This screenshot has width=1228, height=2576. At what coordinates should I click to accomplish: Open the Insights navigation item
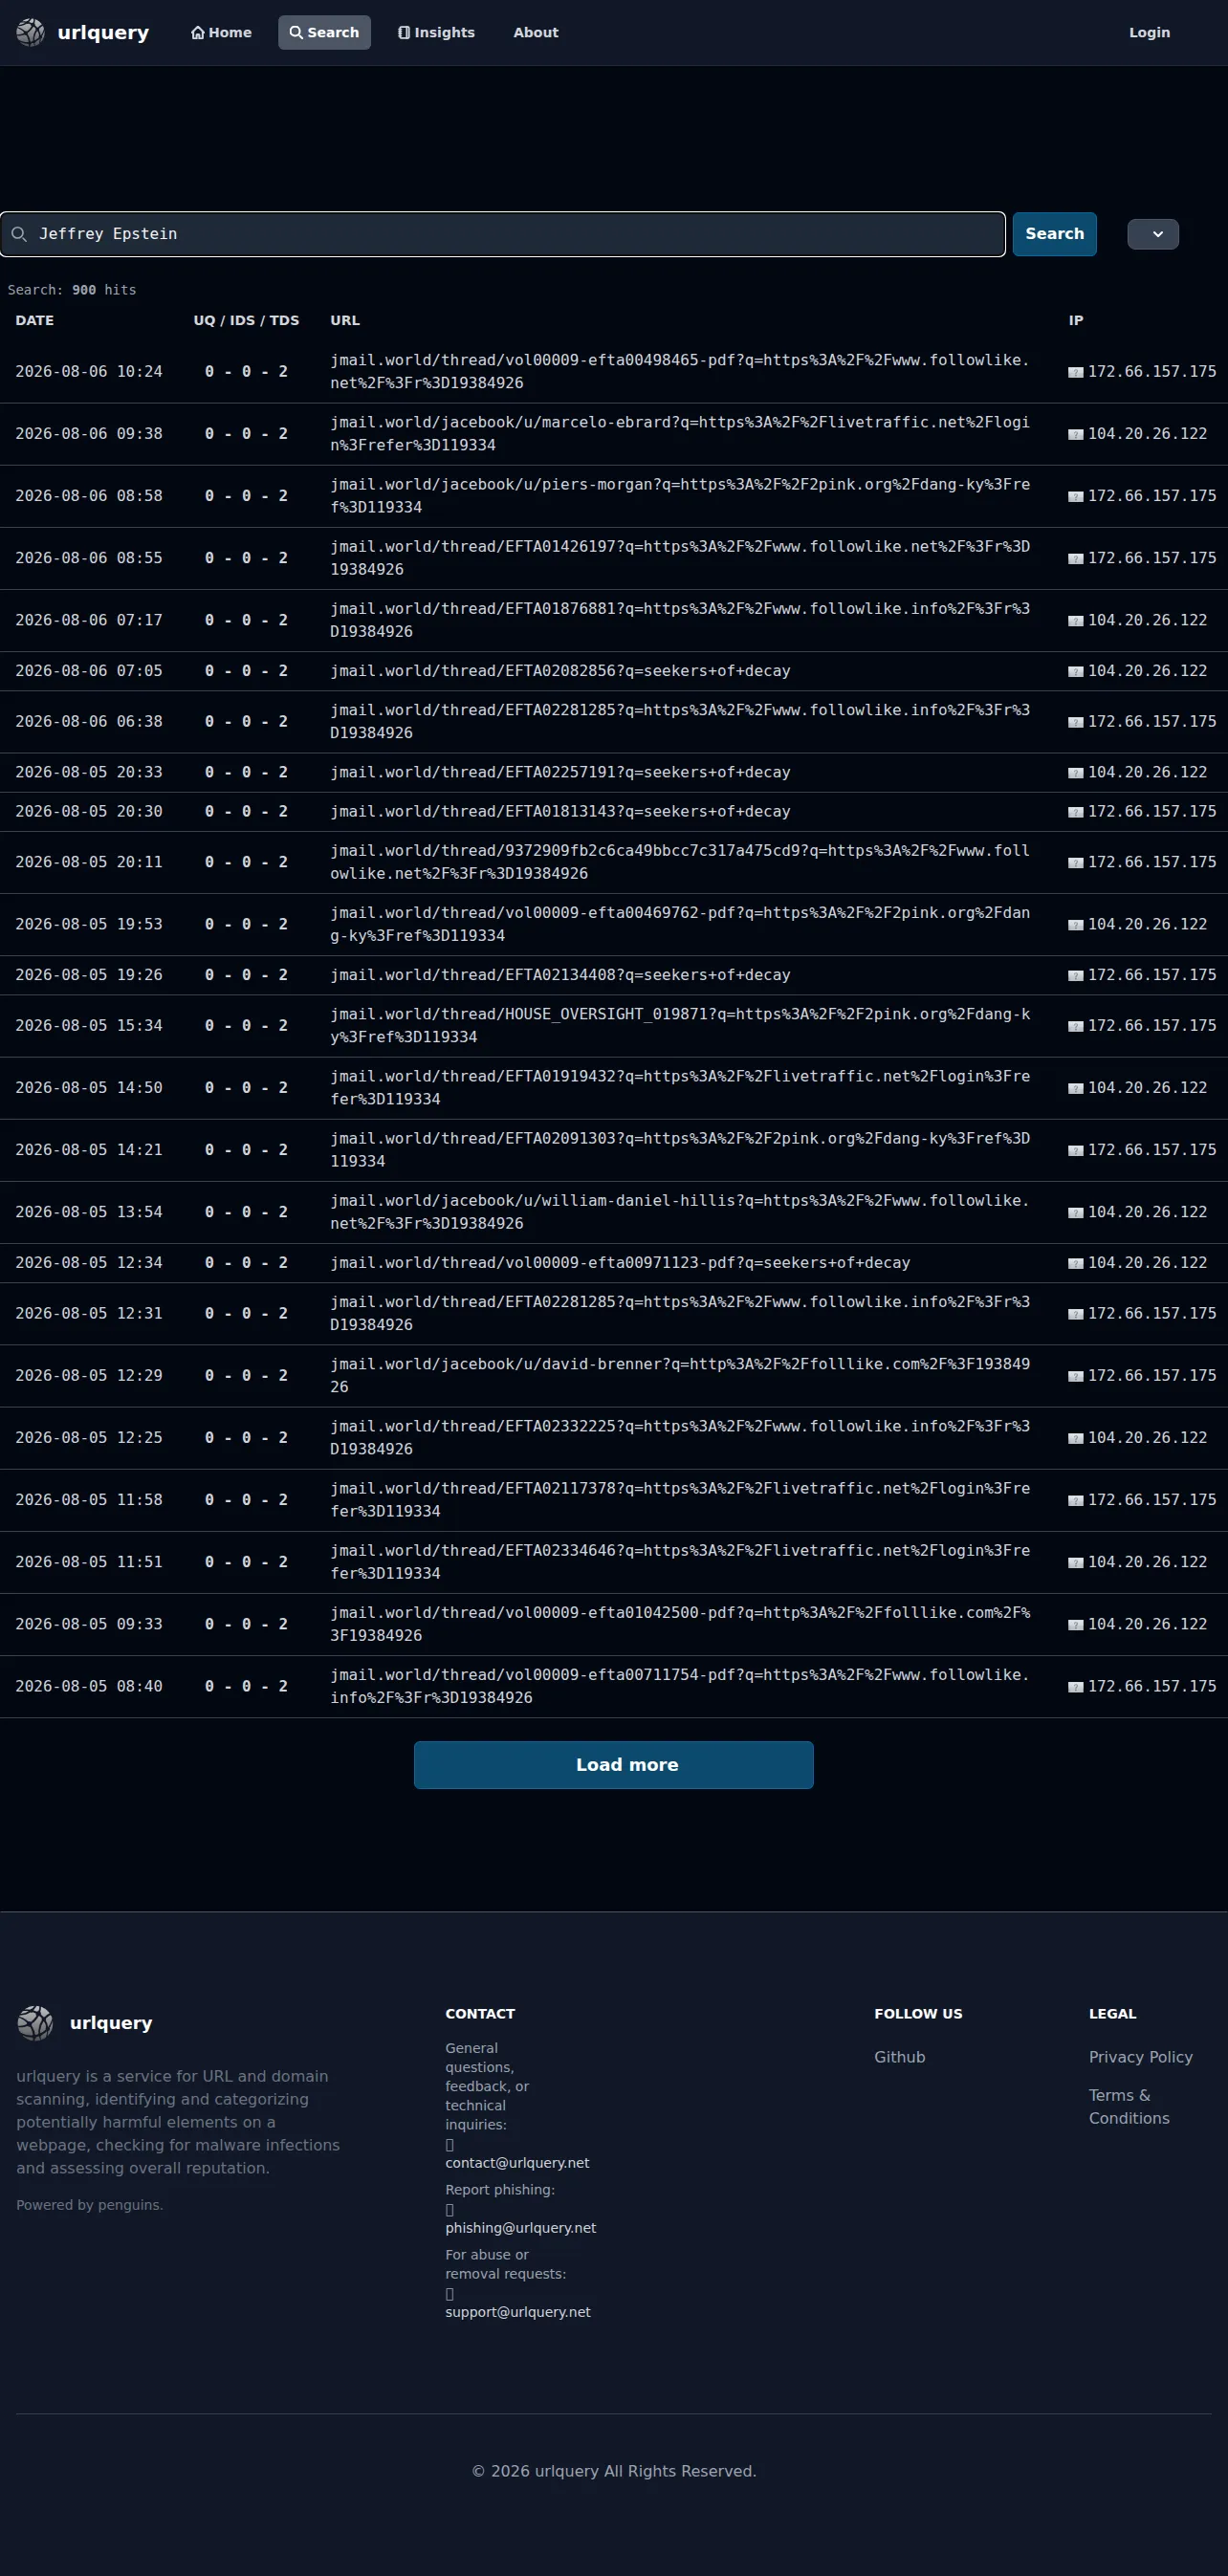coord(436,33)
